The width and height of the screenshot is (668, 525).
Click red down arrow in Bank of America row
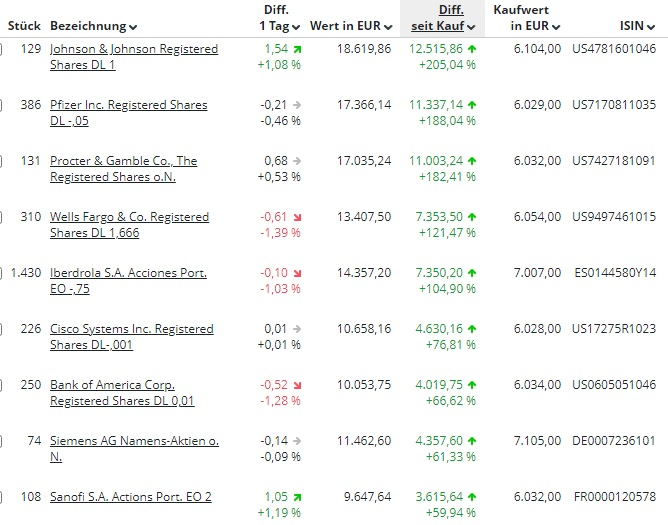coord(296,385)
